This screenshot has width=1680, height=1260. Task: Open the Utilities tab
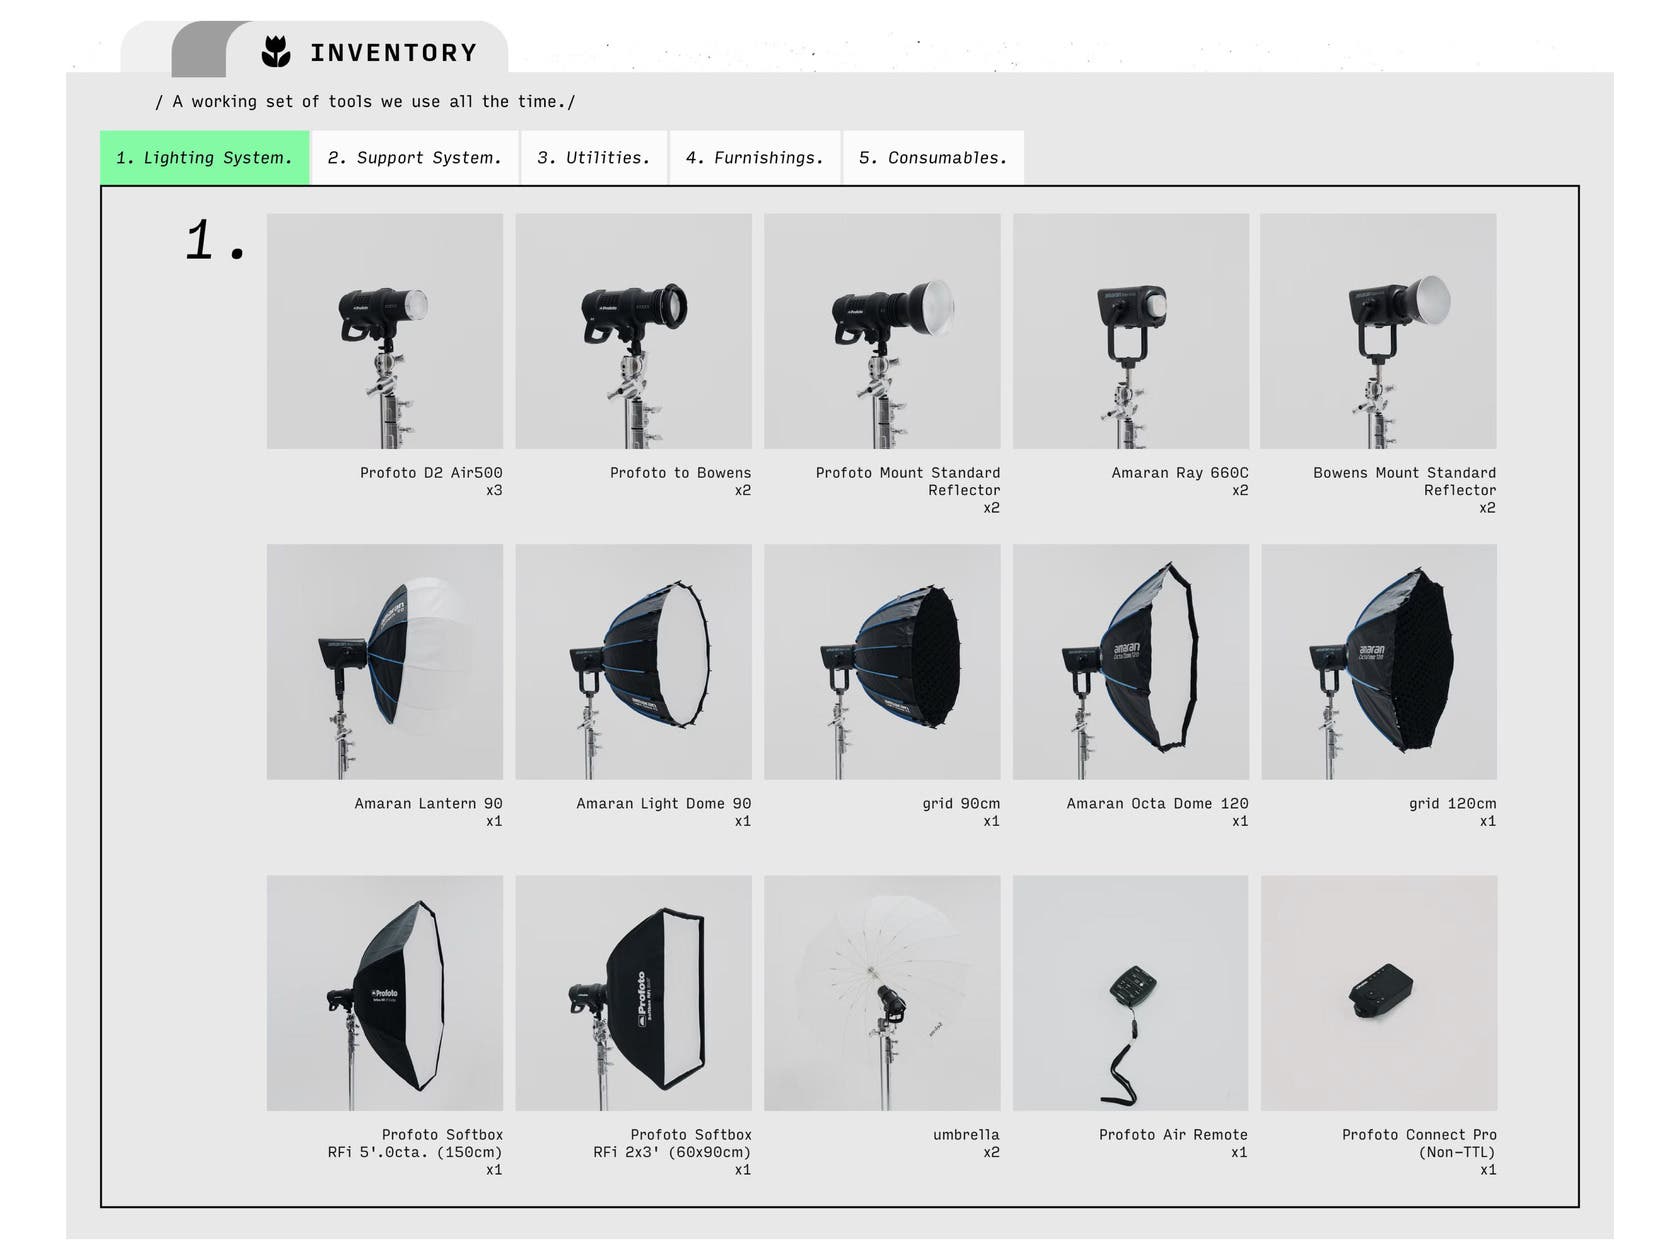(593, 158)
